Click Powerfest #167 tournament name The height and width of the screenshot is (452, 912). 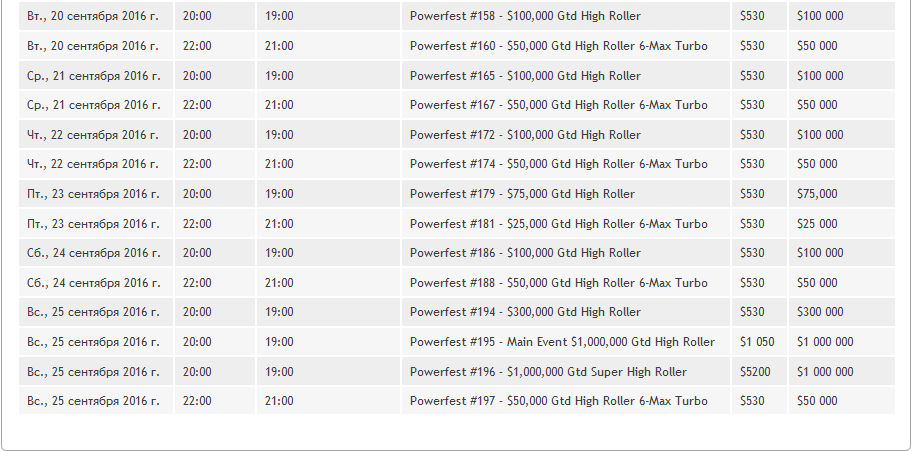[558, 105]
